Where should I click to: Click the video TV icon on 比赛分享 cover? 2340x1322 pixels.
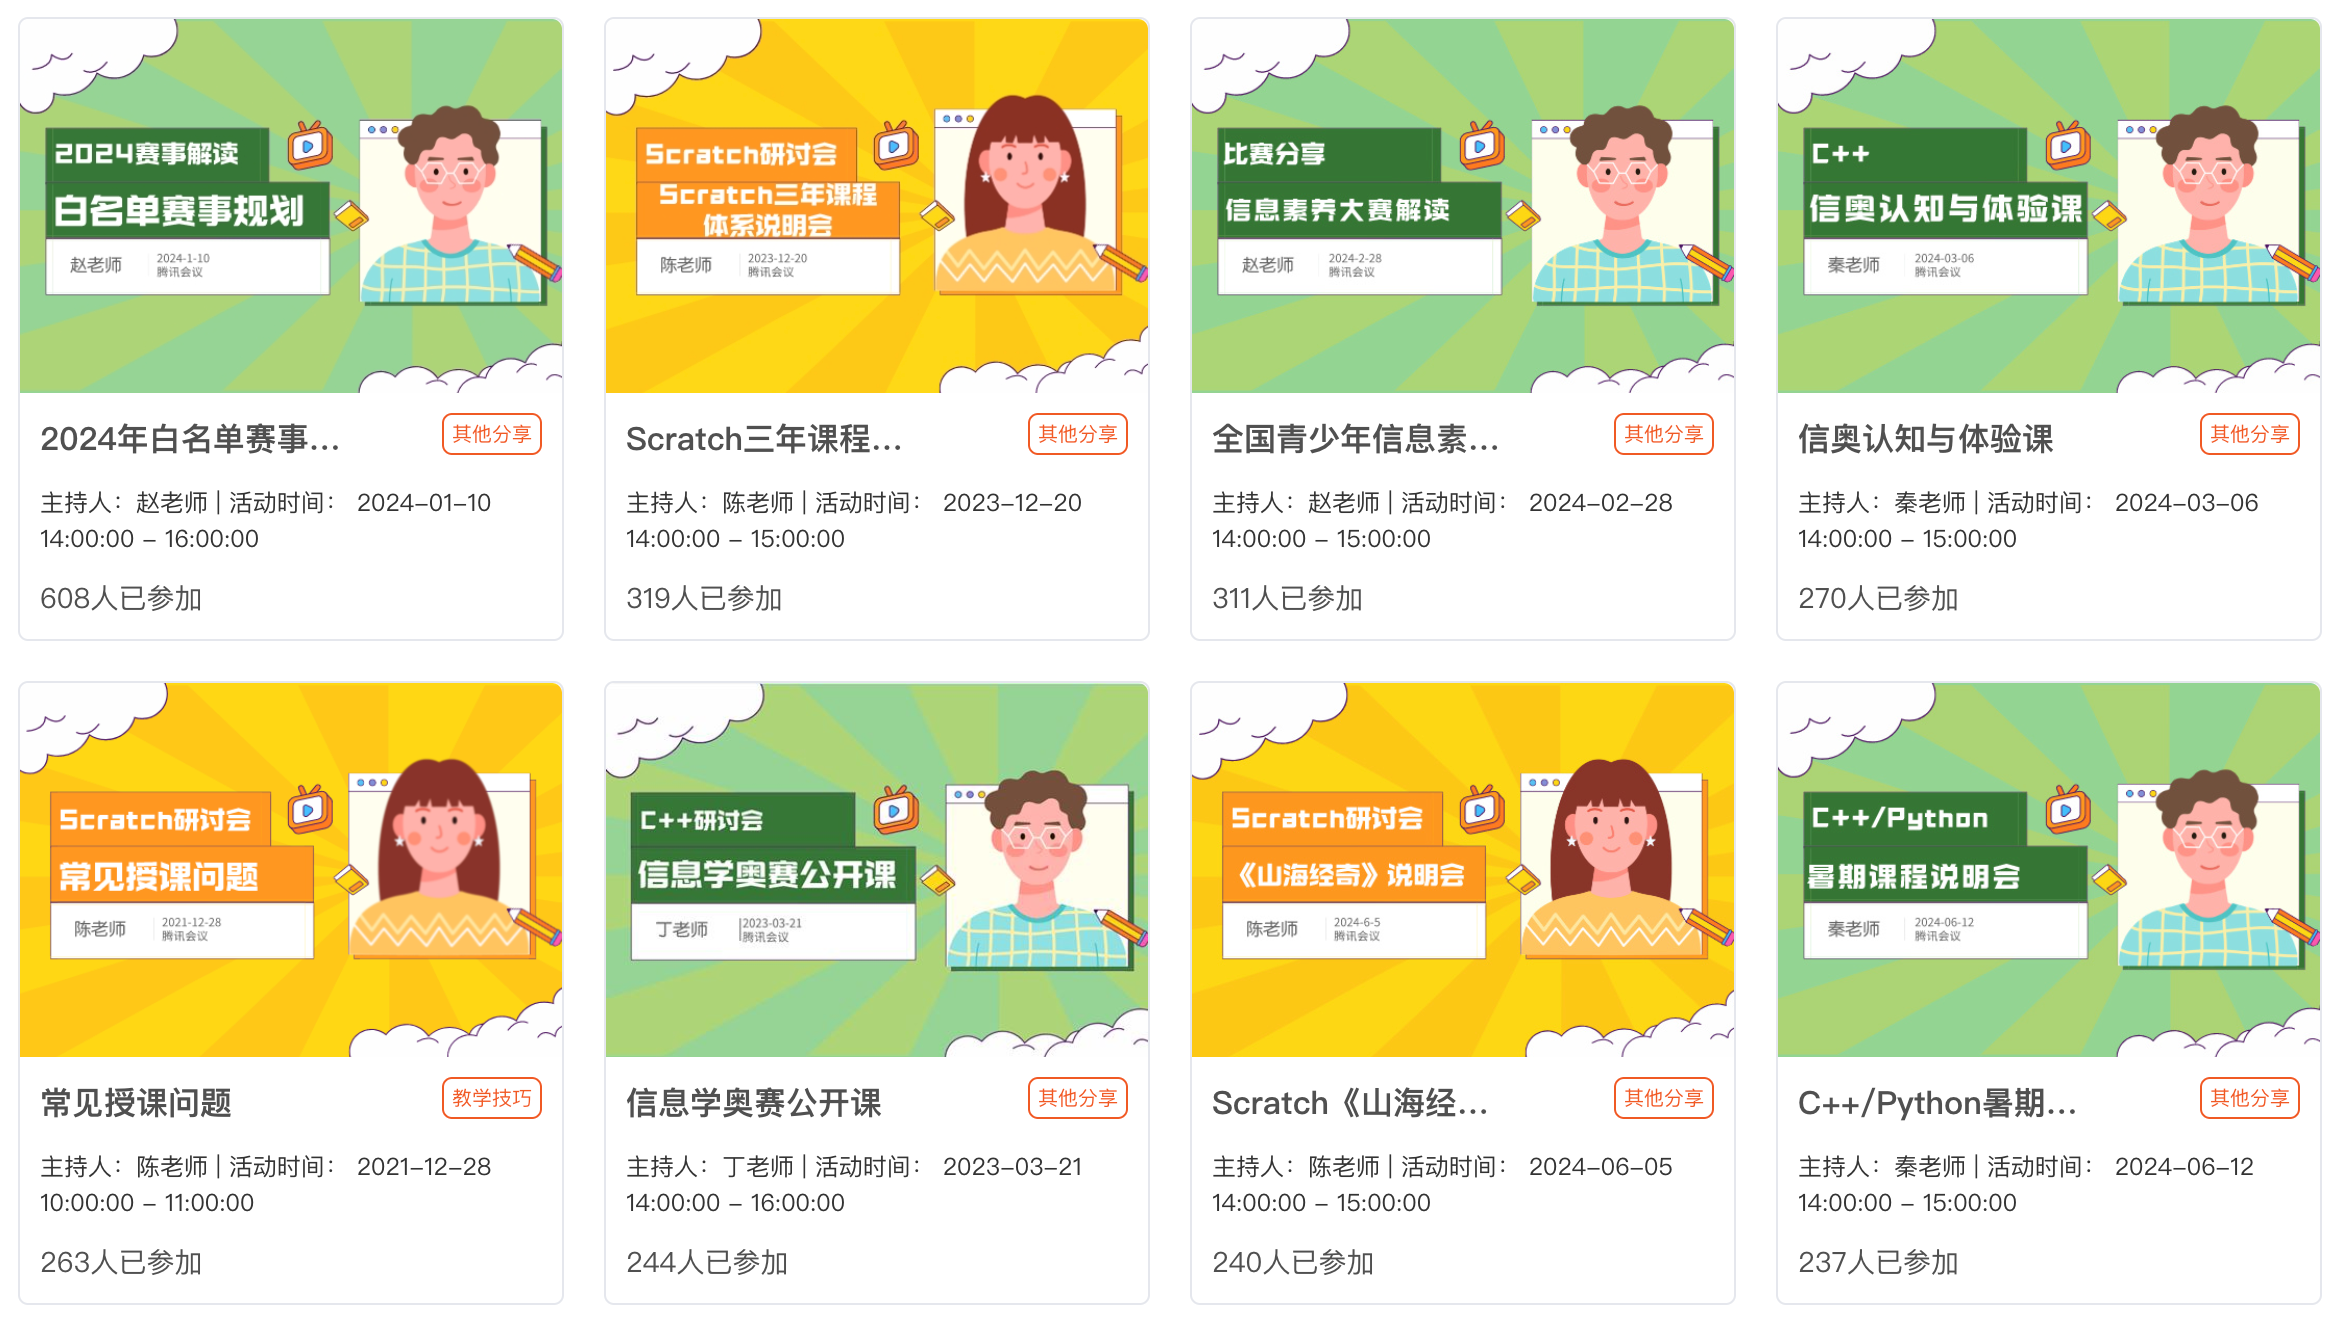1482,146
